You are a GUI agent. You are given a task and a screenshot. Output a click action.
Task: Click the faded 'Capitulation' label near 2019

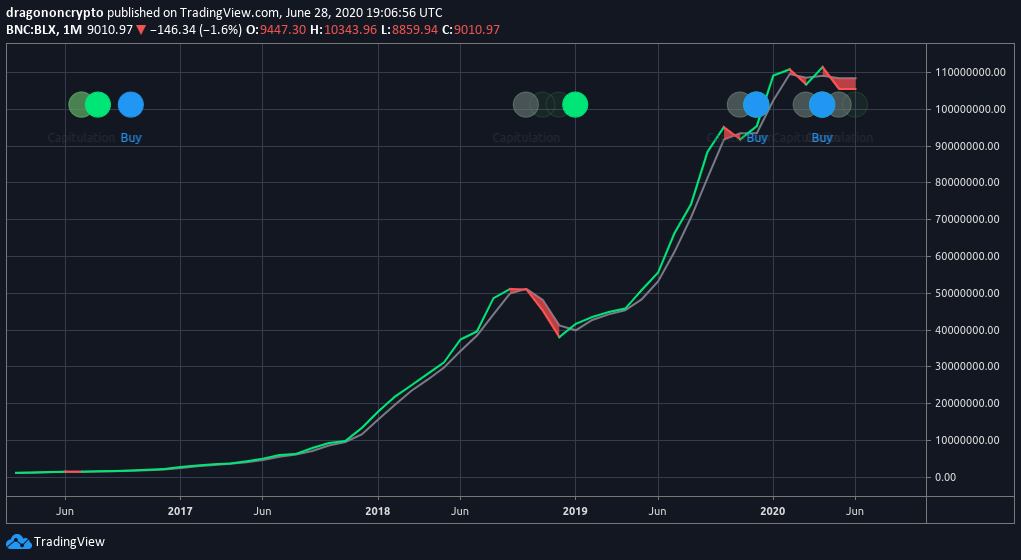click(526, 137)
